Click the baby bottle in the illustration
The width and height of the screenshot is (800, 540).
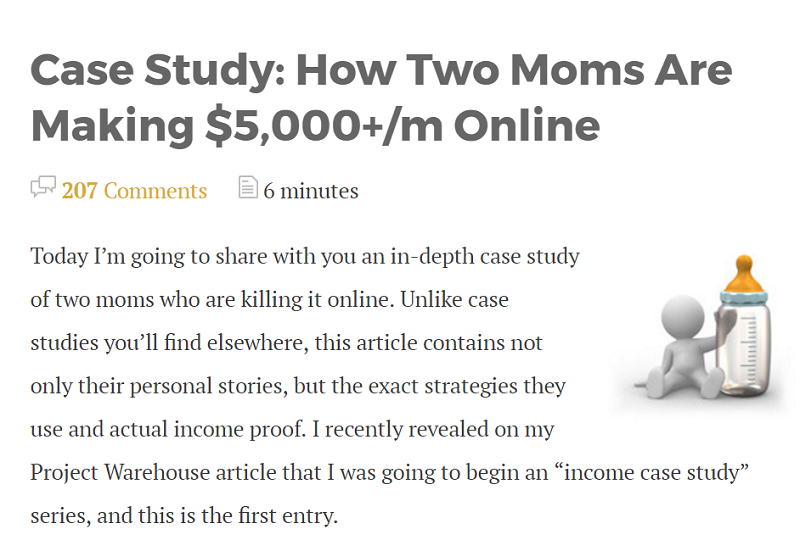[x=743, y=327]
